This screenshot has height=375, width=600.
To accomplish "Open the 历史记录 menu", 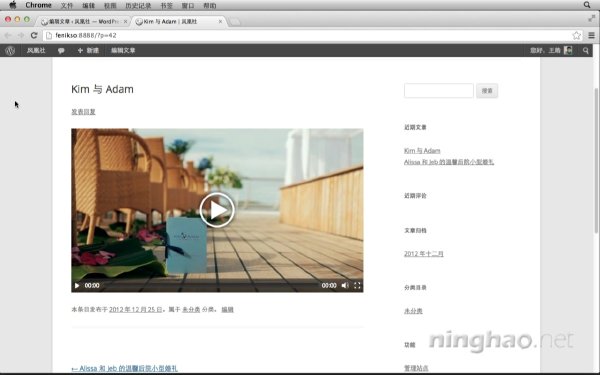I will 138,5.
